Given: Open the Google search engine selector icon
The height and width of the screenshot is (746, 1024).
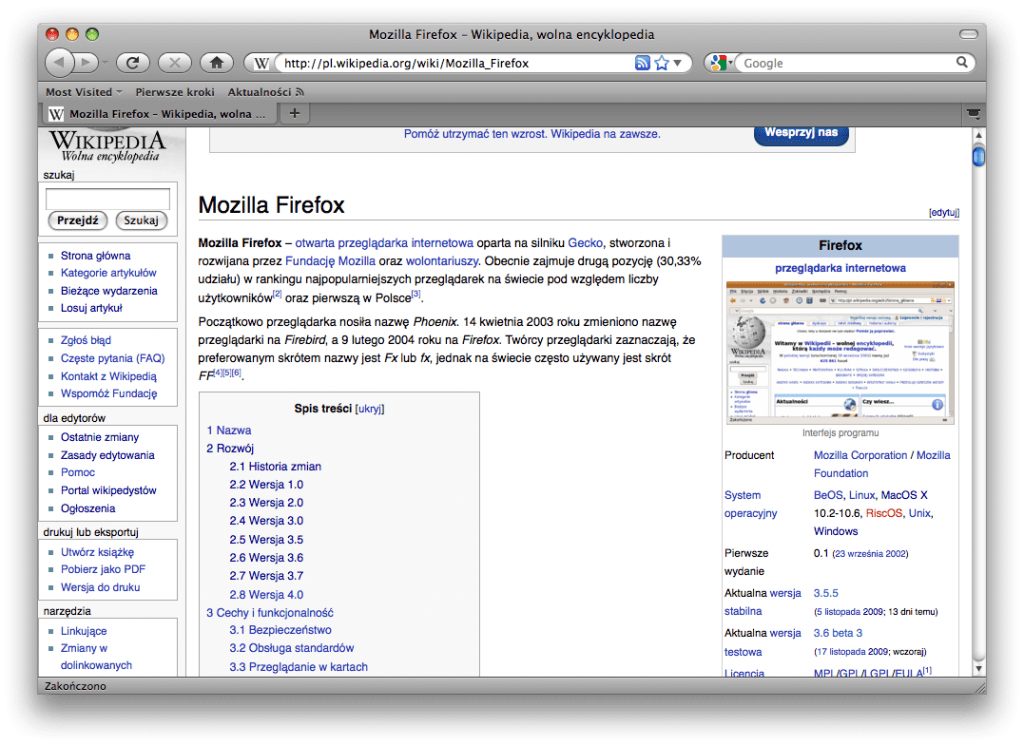Looking at the screenshot, I should click(719, 63).
